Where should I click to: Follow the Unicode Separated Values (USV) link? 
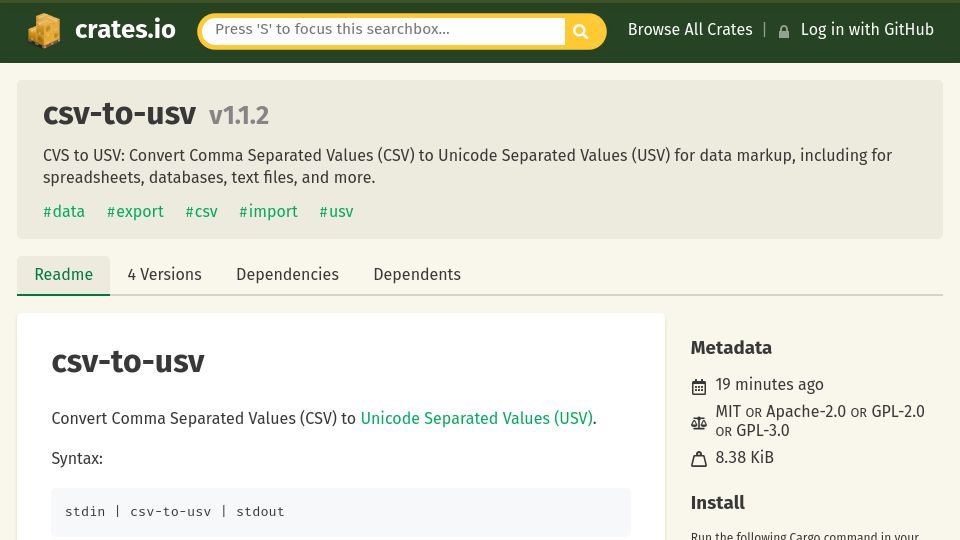[x=476, y=419]
